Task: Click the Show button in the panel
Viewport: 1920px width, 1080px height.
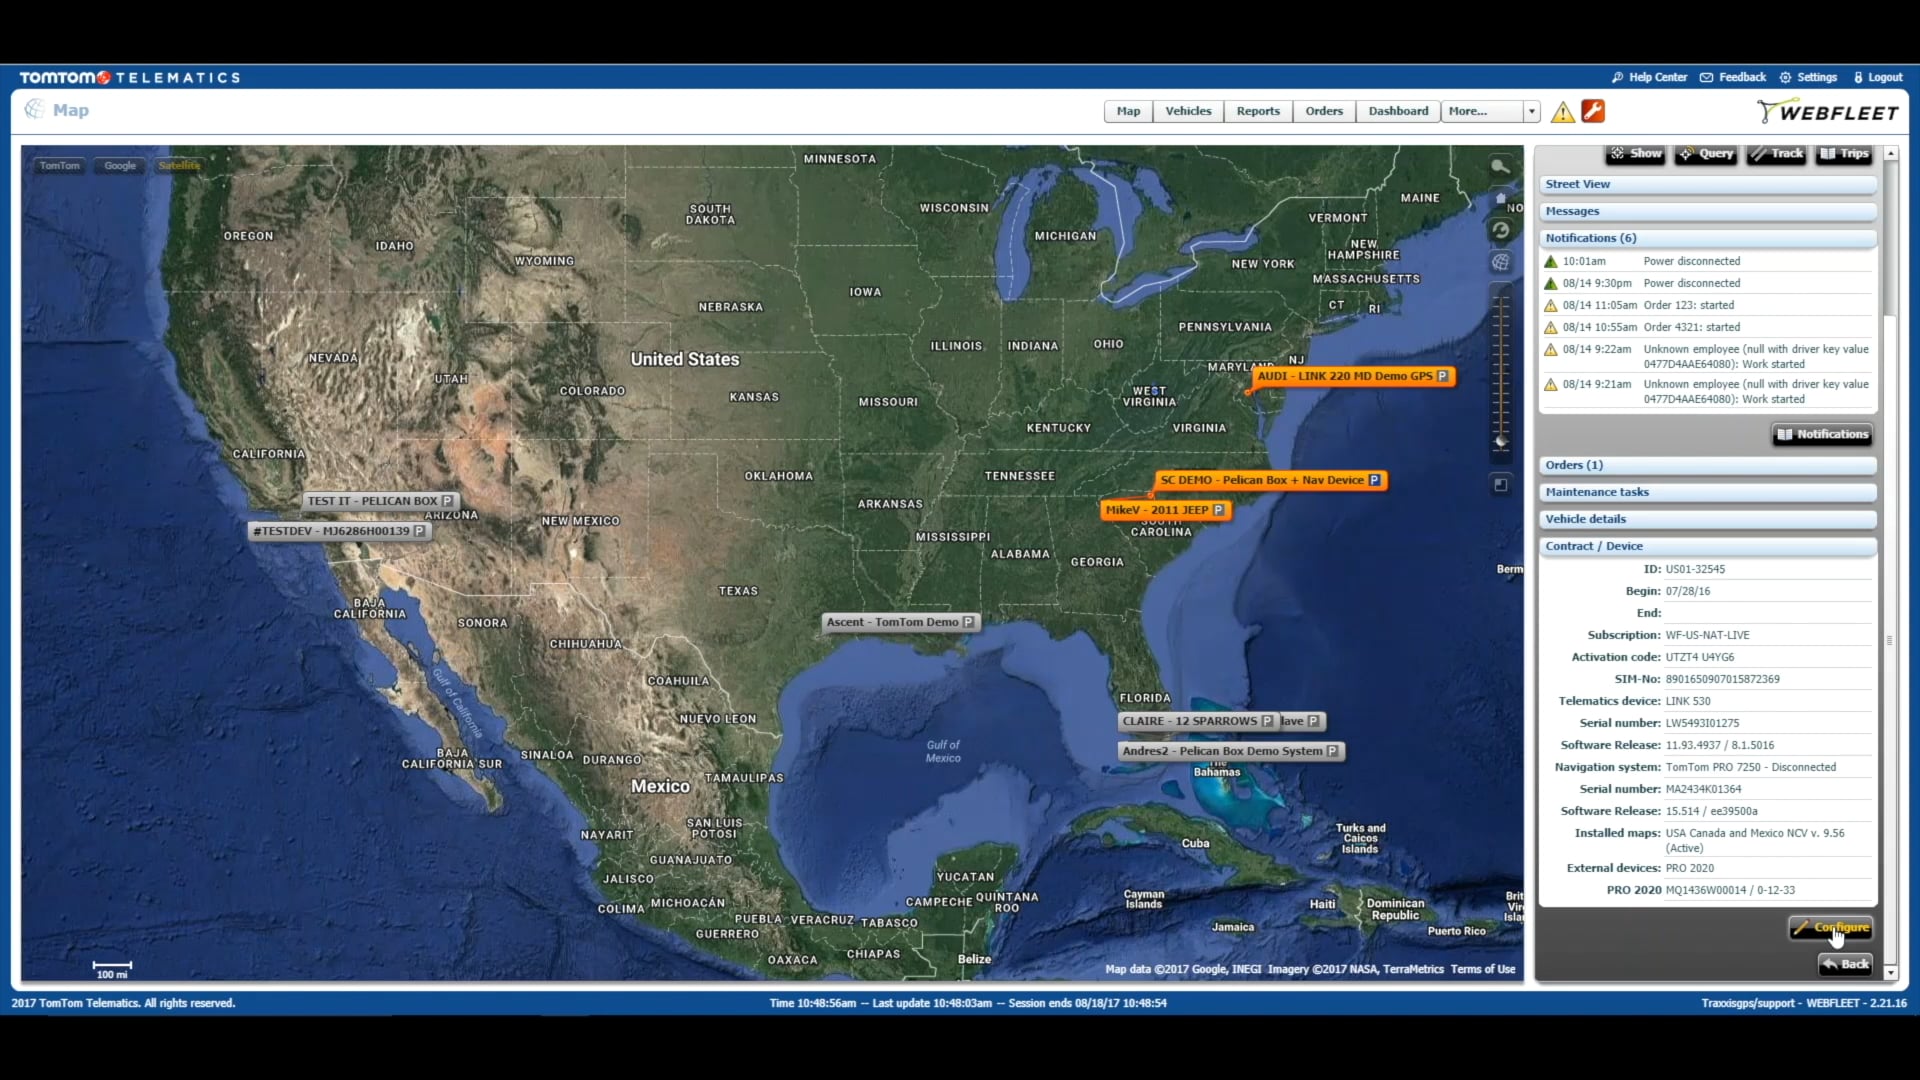Action: point(1636,154)
